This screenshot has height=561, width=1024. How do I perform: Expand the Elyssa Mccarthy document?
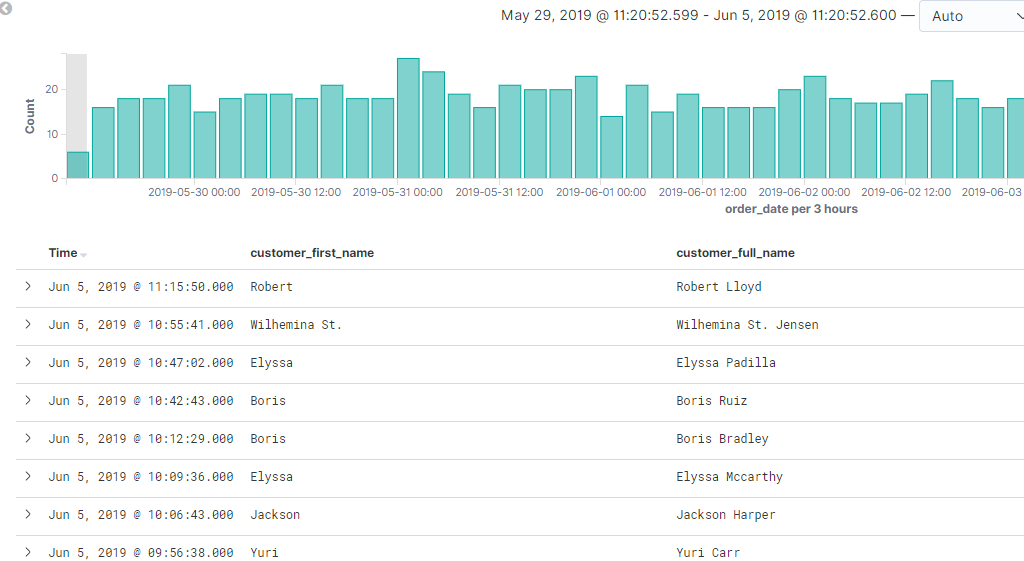(28, 477)
